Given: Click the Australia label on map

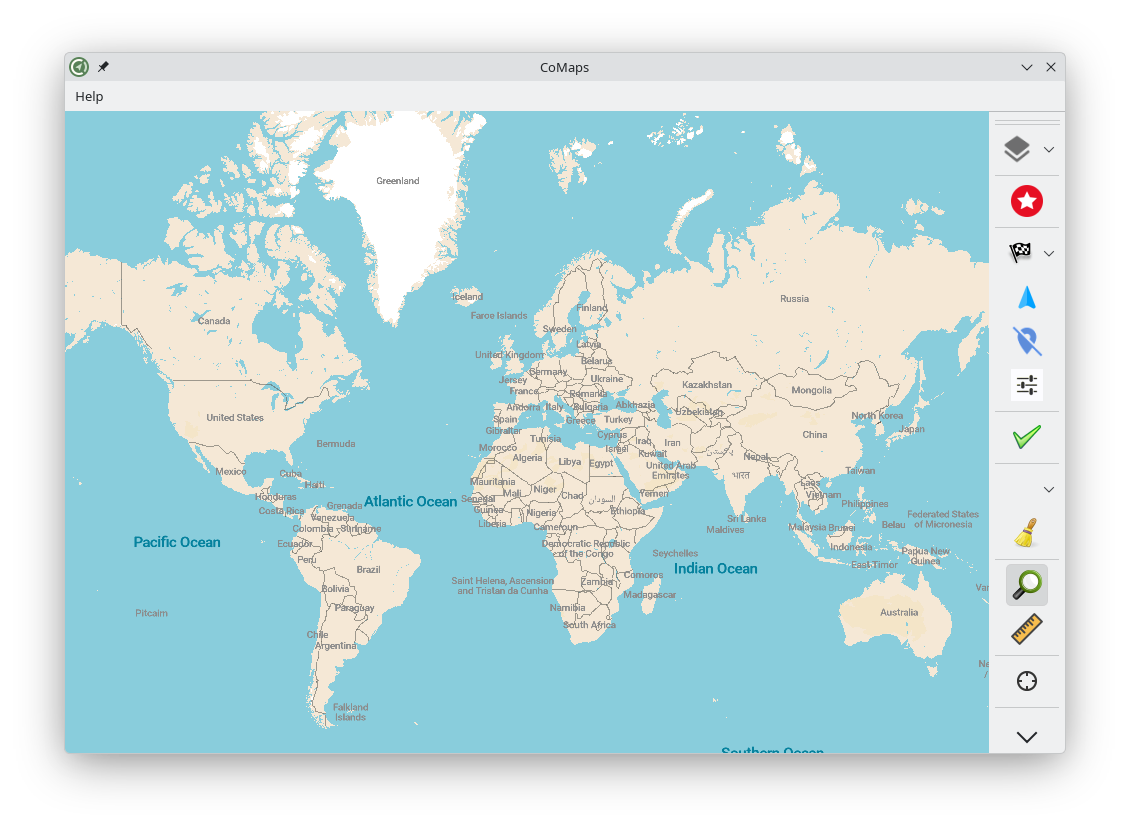Looking at the screenshot, I should (x=899, y=612).
